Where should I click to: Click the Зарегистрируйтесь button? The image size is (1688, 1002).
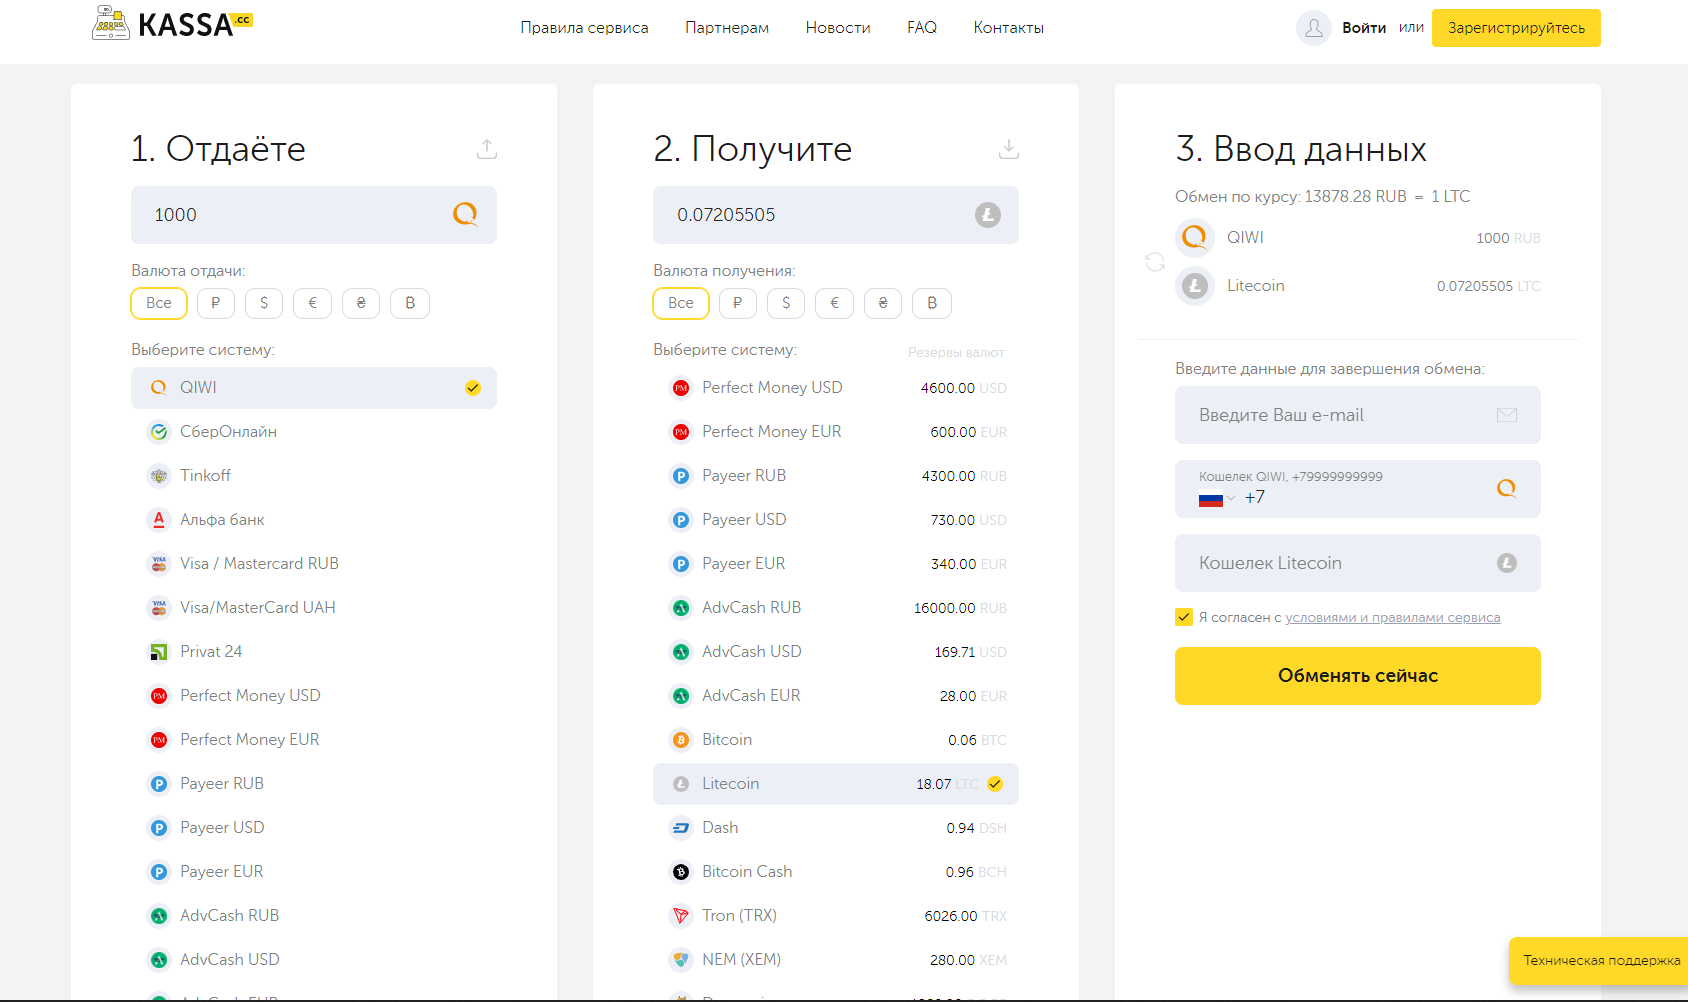coord(1516,28)
